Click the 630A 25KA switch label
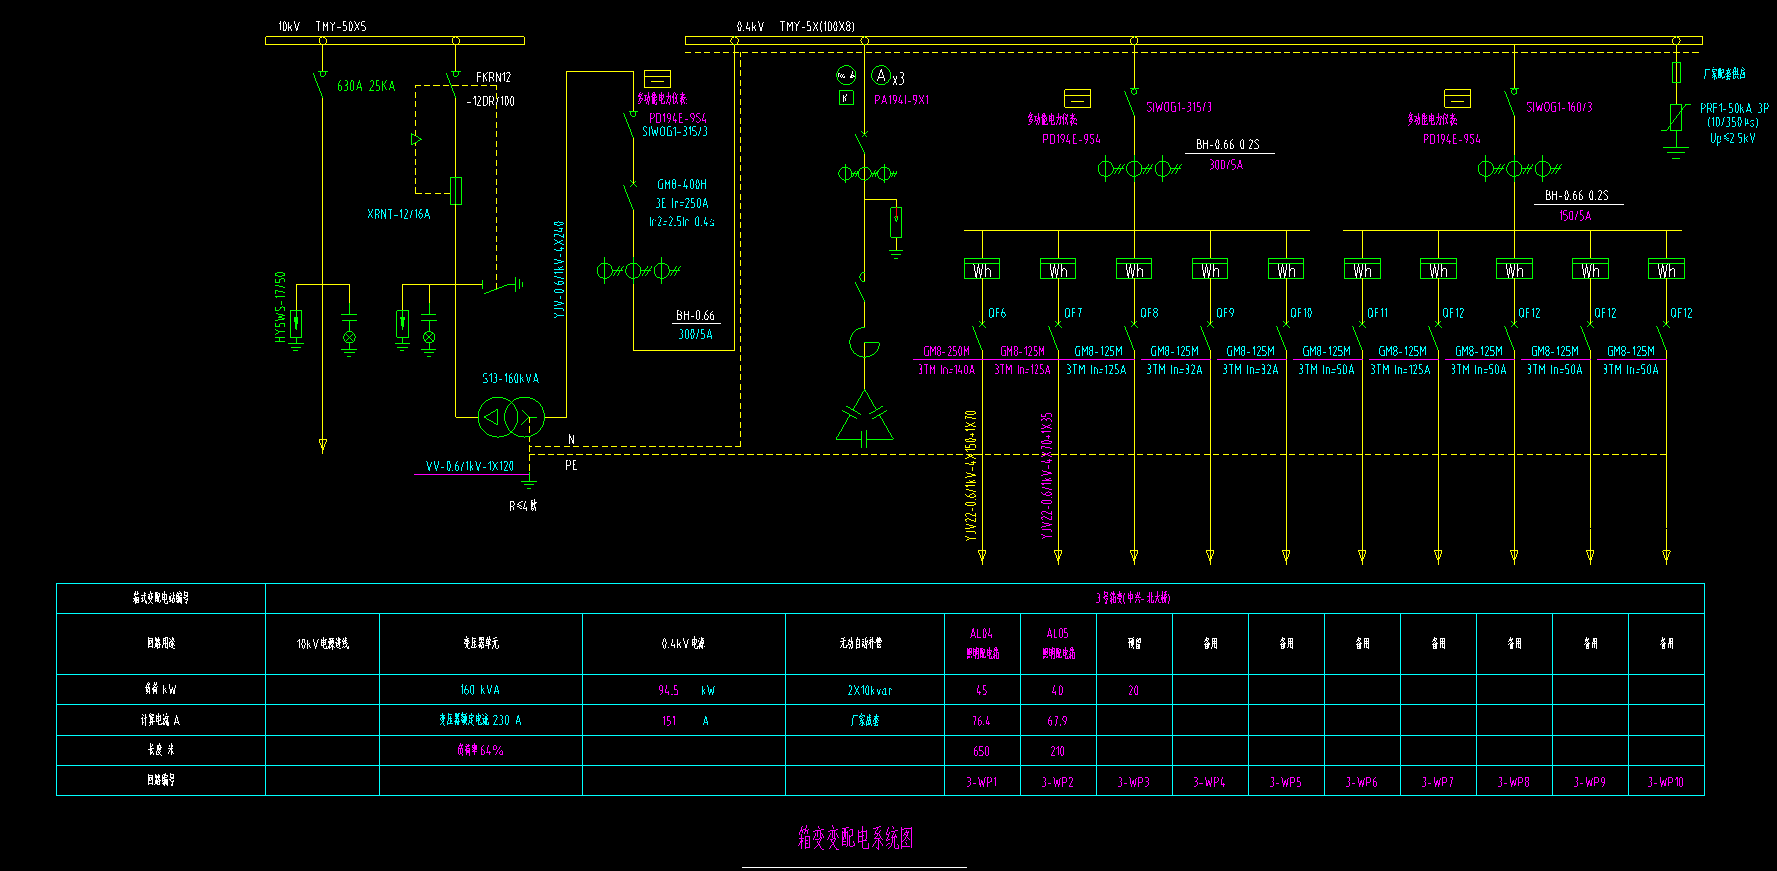The height and width of the screenshot is (871, 1777). [x=366, y=87]
